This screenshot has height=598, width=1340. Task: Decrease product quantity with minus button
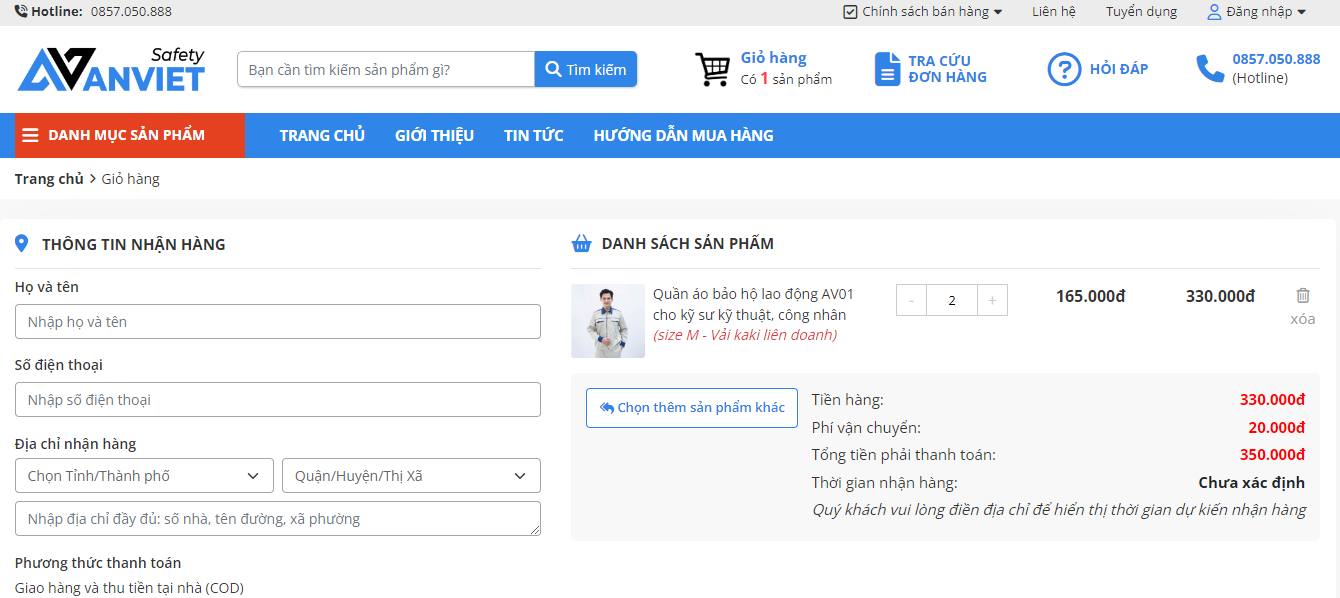pos(911,300)
